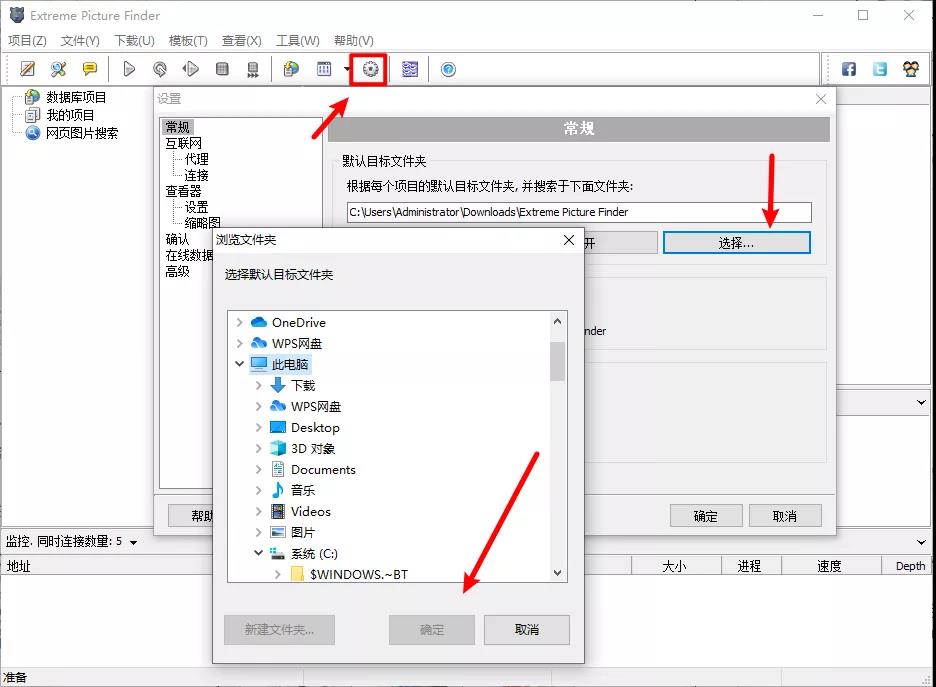
Task: Open the 下载(U) menu
Action: point(134,41)
